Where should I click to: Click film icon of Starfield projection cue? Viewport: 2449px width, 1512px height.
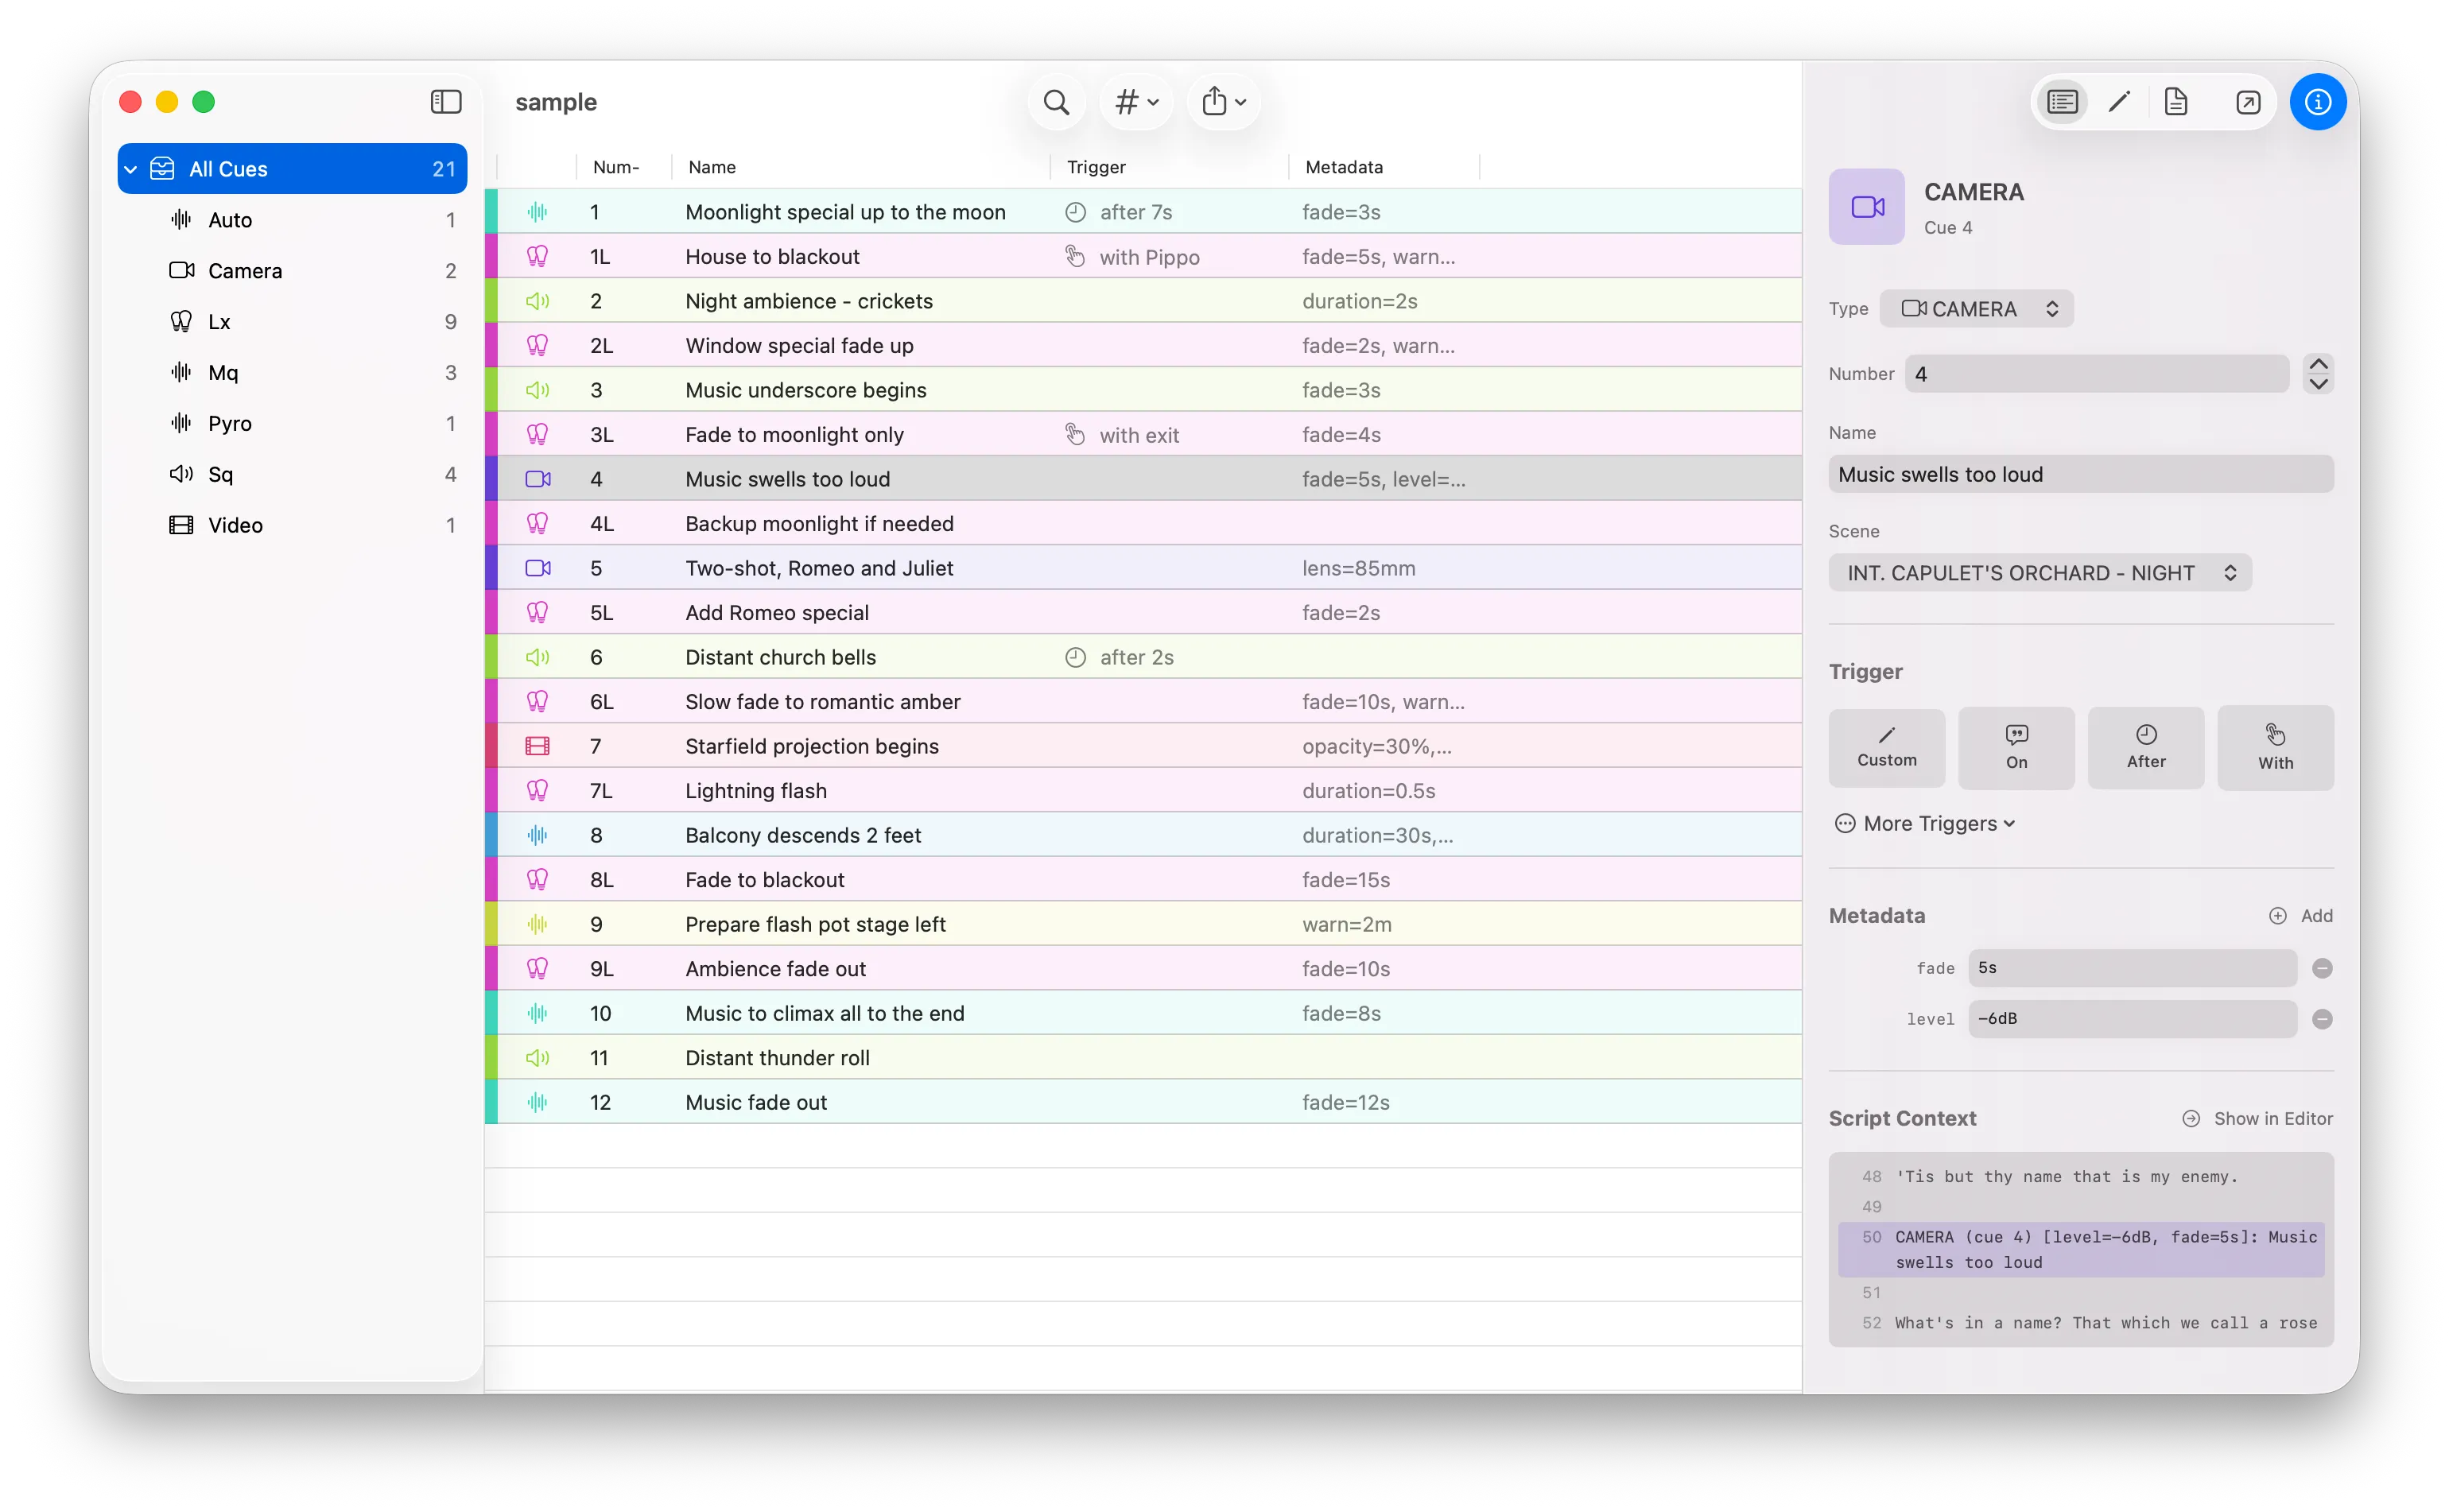coord(538,746)
